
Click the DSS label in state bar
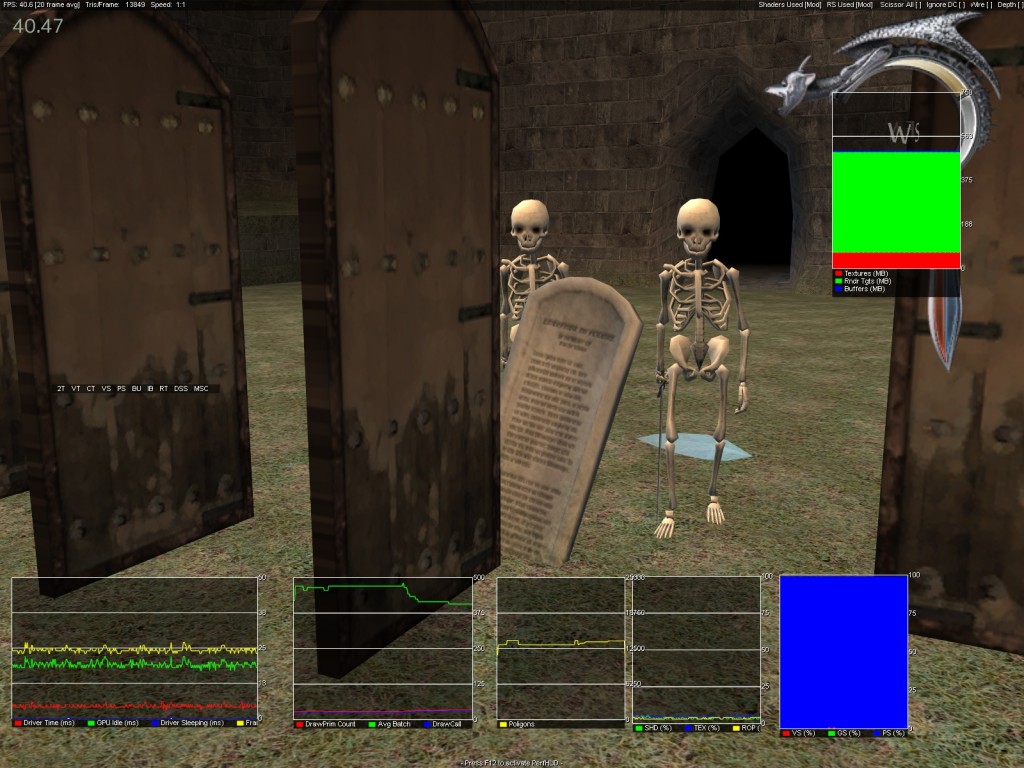(181, 389)
